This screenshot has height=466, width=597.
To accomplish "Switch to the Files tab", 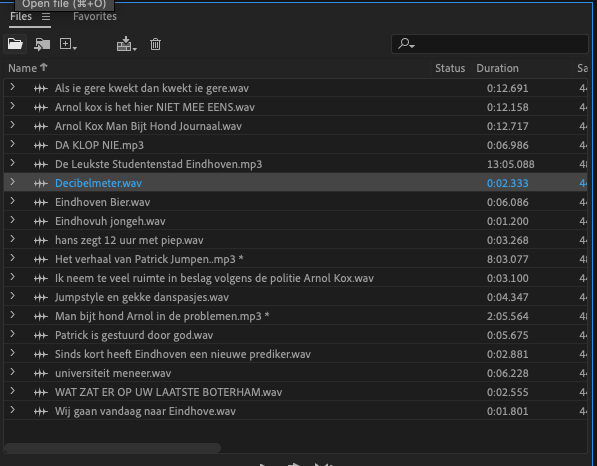I will click(21, 16).
